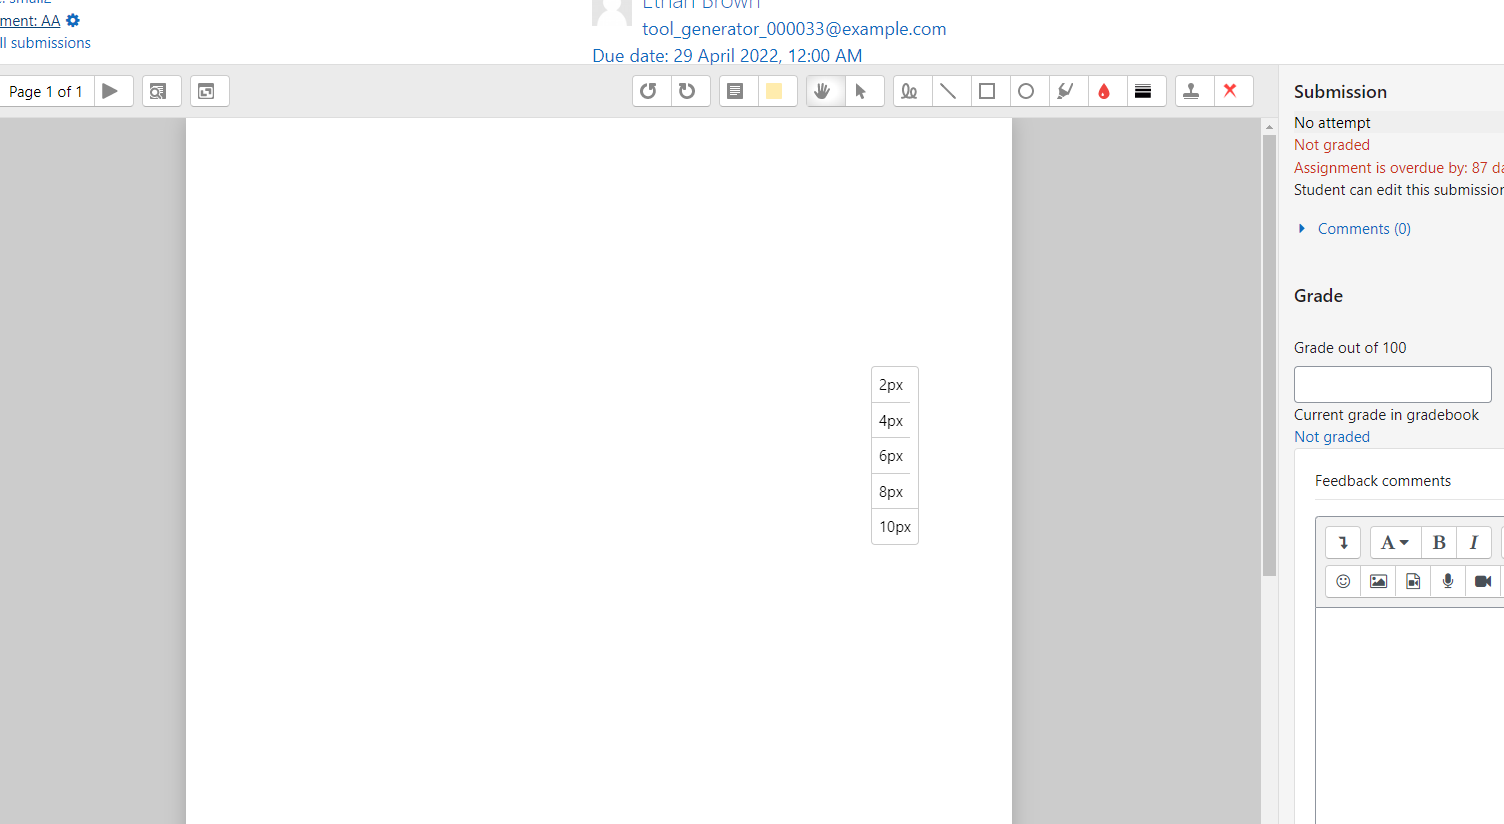Expand the Comments (0) section
1504x824 pixels.
1363,229
